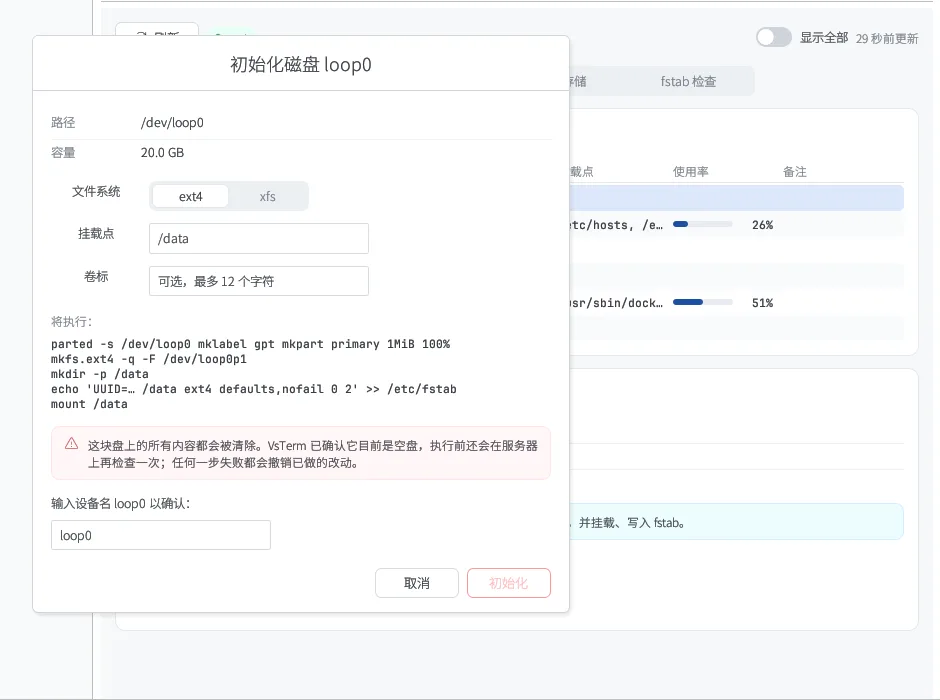Image resolution: width=940 pixels, height=700 pixels.
Task: Select the ext4 file system option
Action: click(191, 197)
